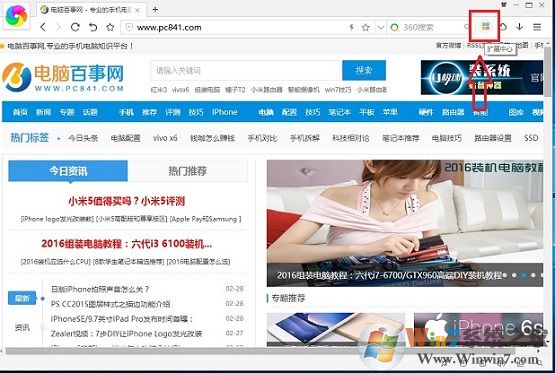Open iPhone in the nav bar
This screenshot has height=373, width=555.
pos(225,112)
